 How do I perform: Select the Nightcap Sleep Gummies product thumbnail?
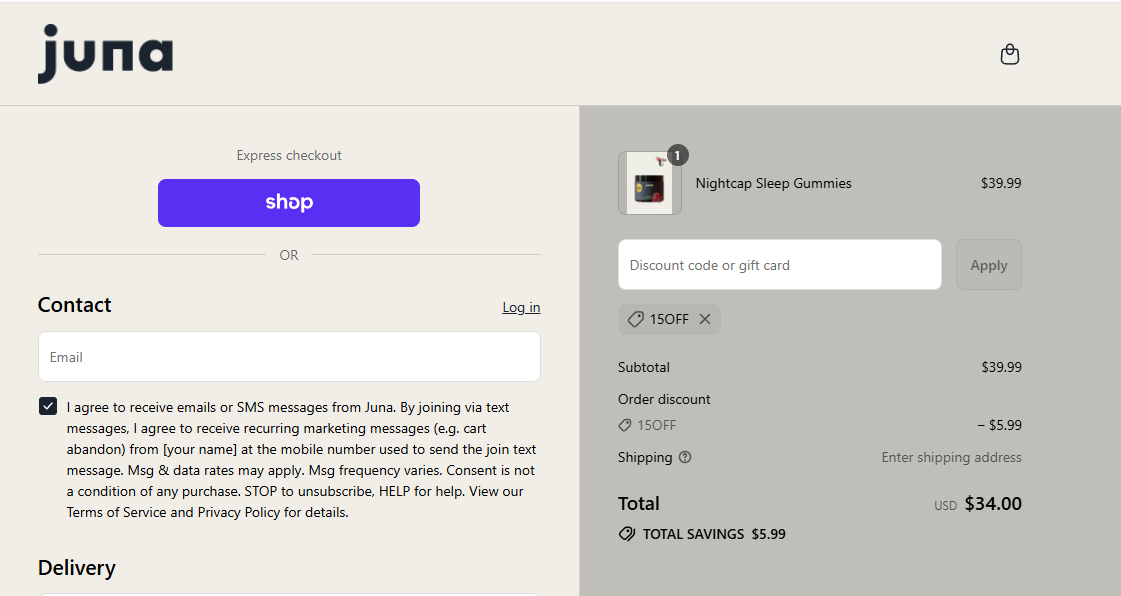coord(649,184)
